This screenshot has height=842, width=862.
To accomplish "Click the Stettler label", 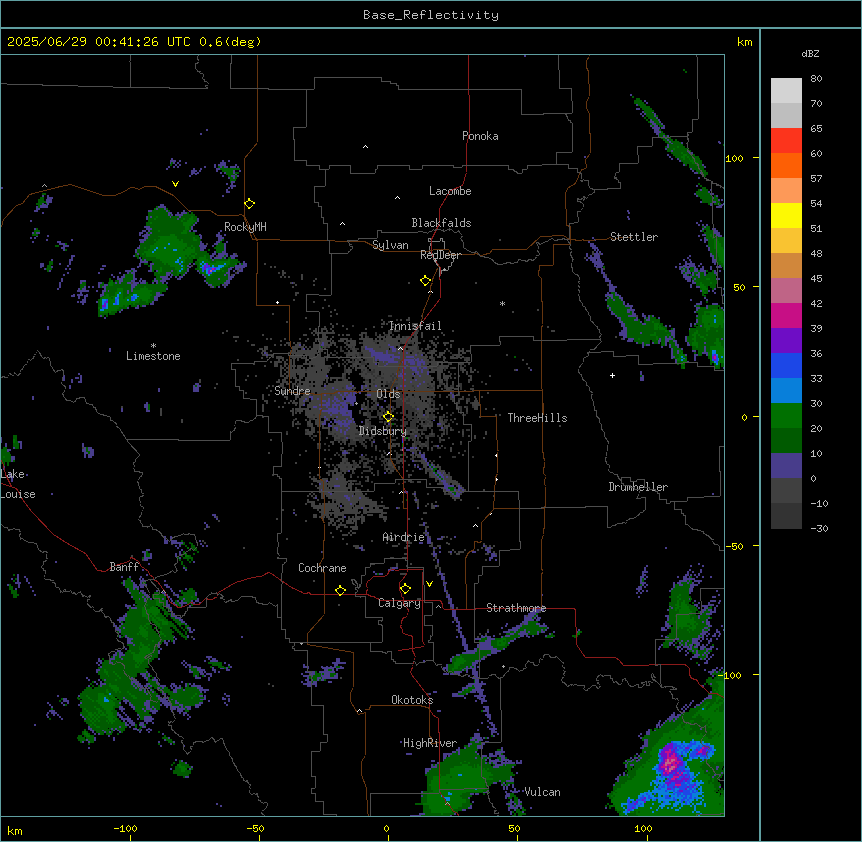I will [x=634, y=237].
